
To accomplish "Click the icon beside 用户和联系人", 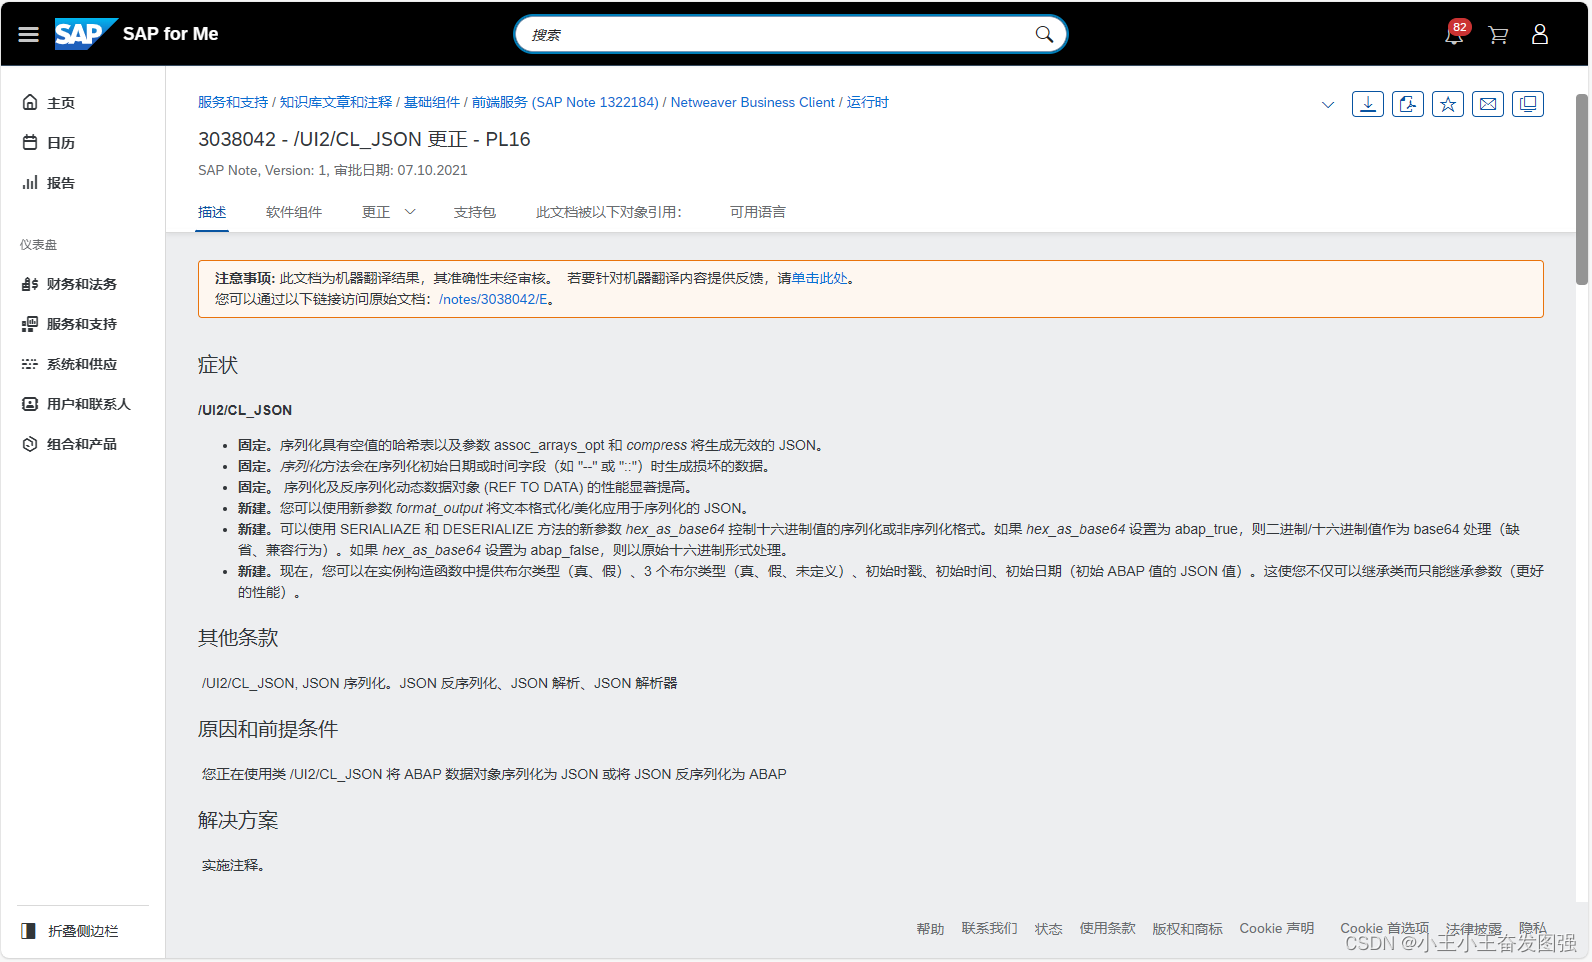I will (30, 404).
